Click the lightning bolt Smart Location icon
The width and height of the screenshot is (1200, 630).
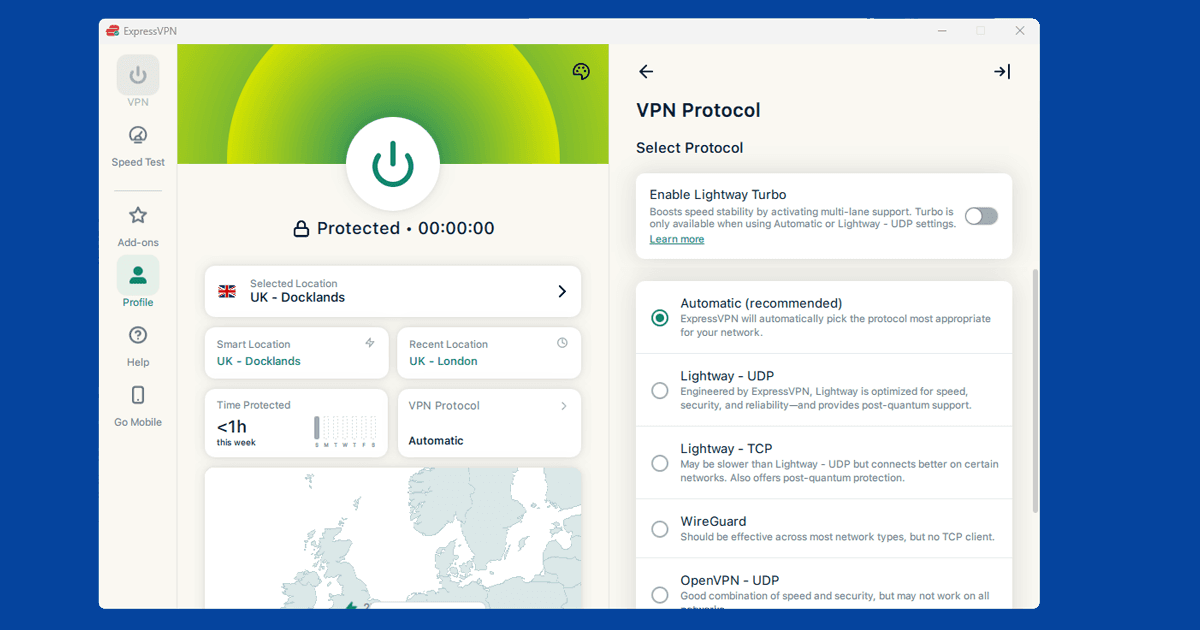click(370, 343)
